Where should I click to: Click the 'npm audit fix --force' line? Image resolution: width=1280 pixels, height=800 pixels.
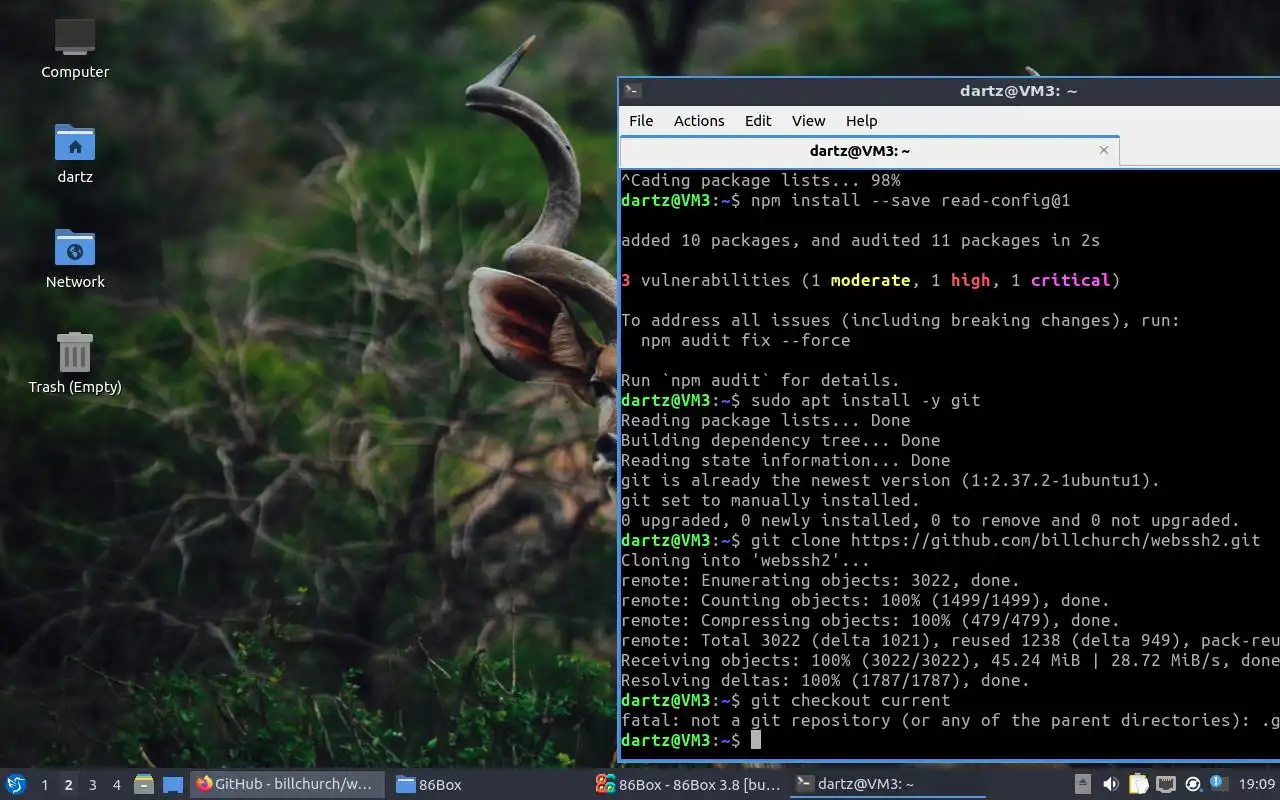[x=745, y=340]
